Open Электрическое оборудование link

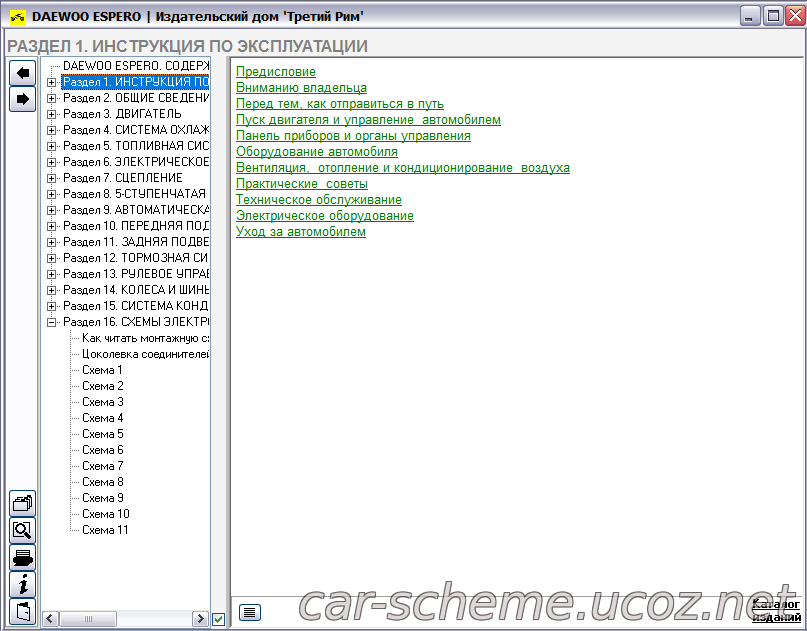point(325,216)
